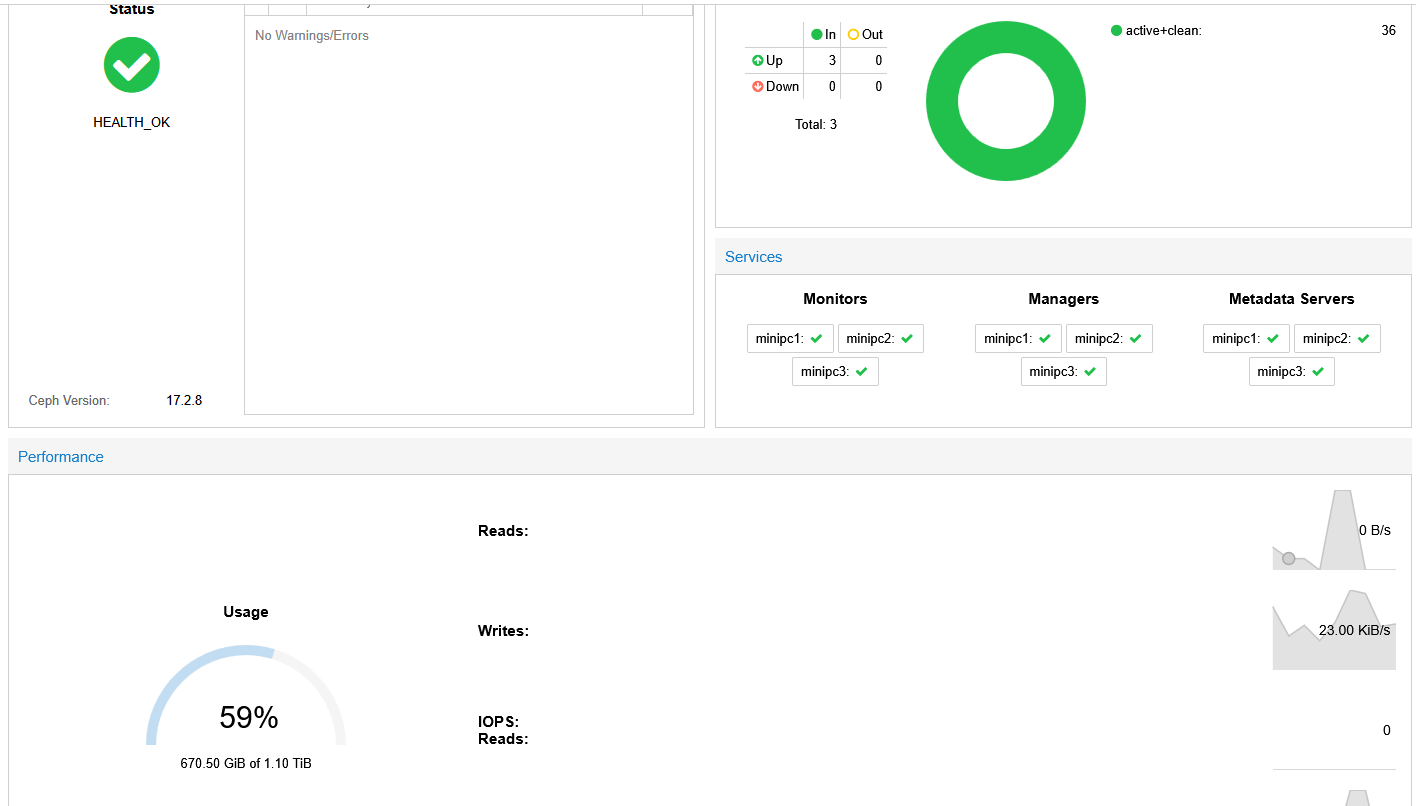Select the minipc3 metadata server box
This screenshot has height=806, width=1416.
[1291, 372]
